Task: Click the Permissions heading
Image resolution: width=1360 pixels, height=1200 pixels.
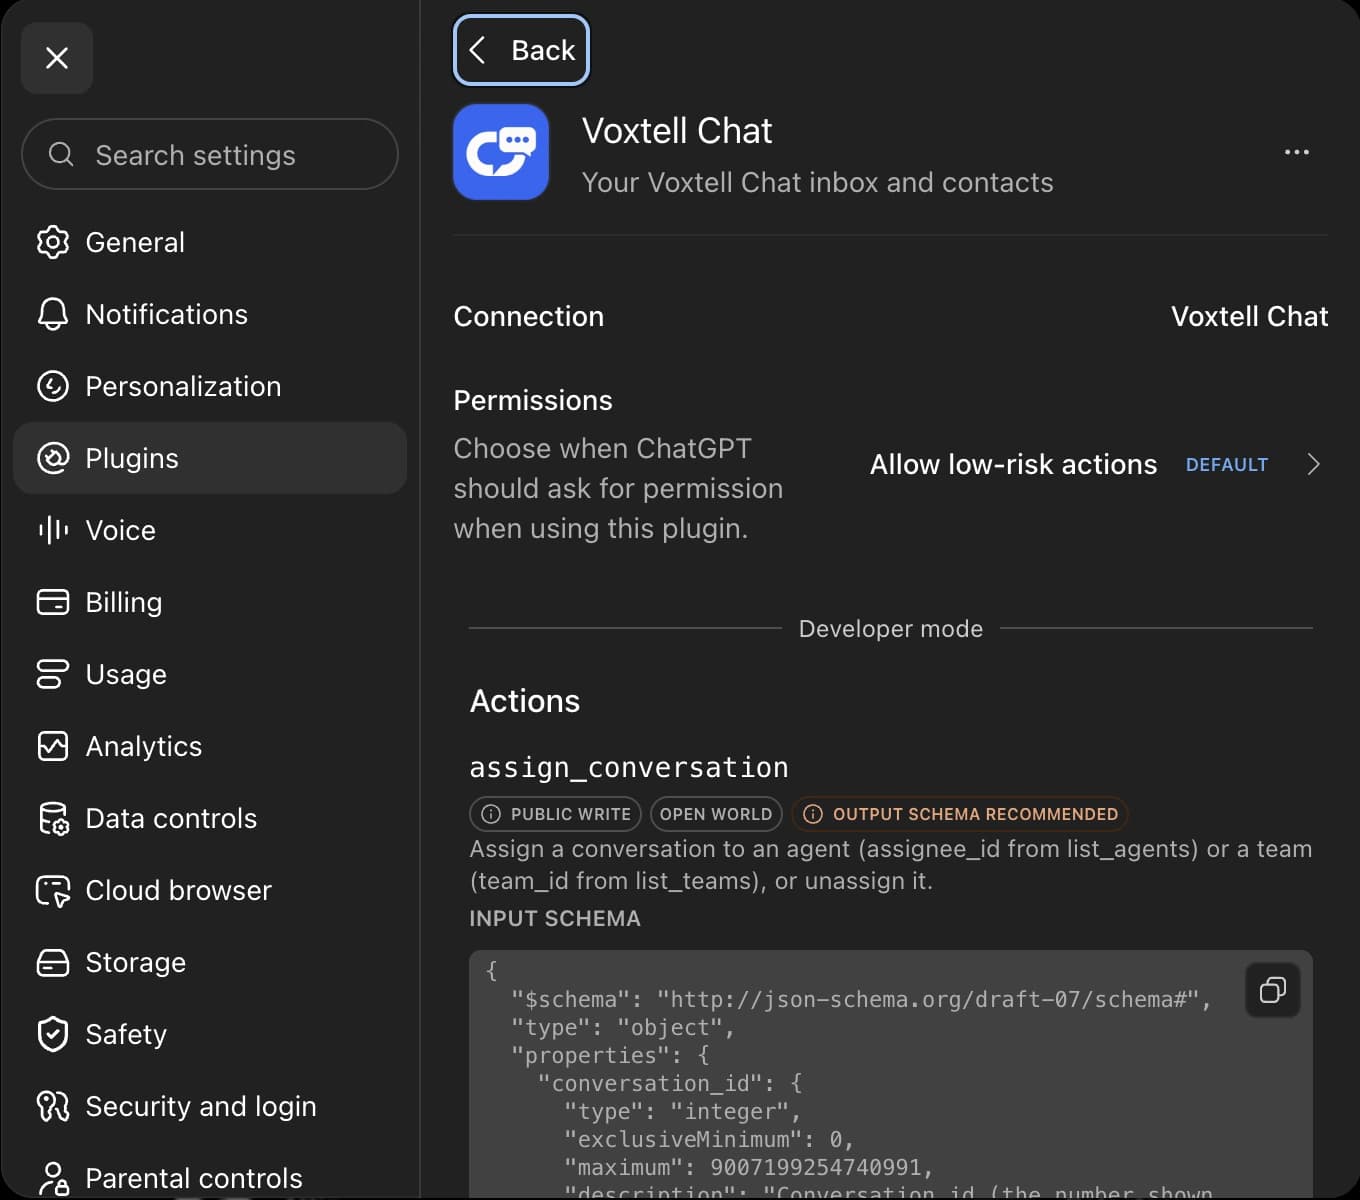Action: (x=533, y=400)
